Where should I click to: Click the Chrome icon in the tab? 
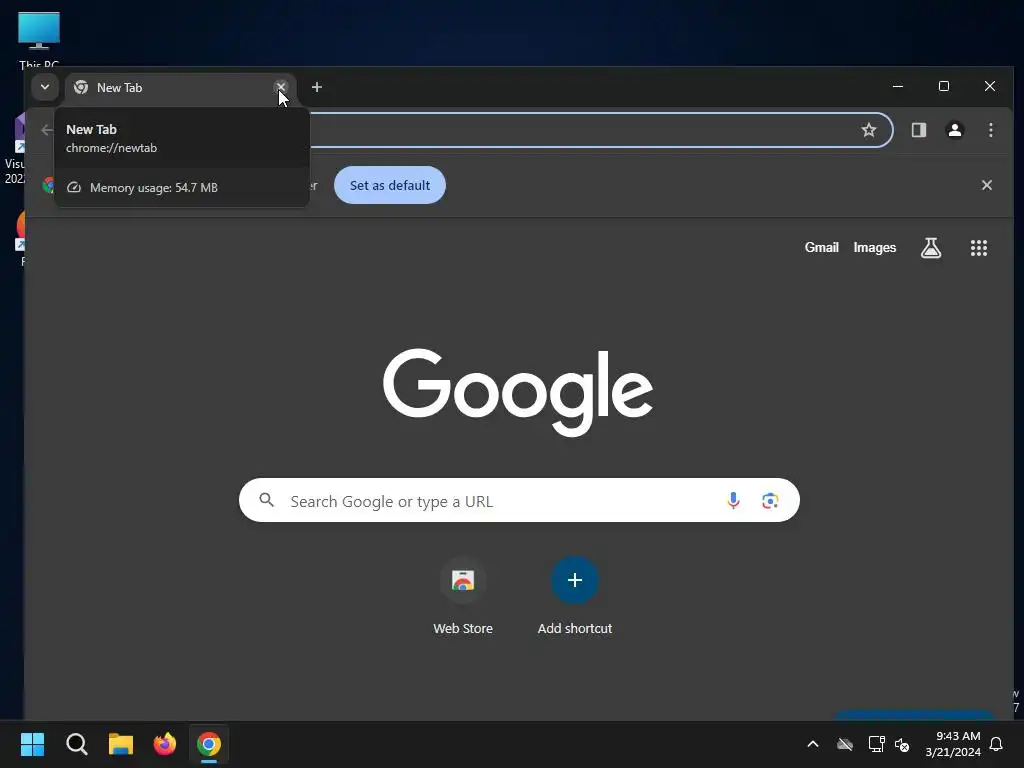click(81, 88)
